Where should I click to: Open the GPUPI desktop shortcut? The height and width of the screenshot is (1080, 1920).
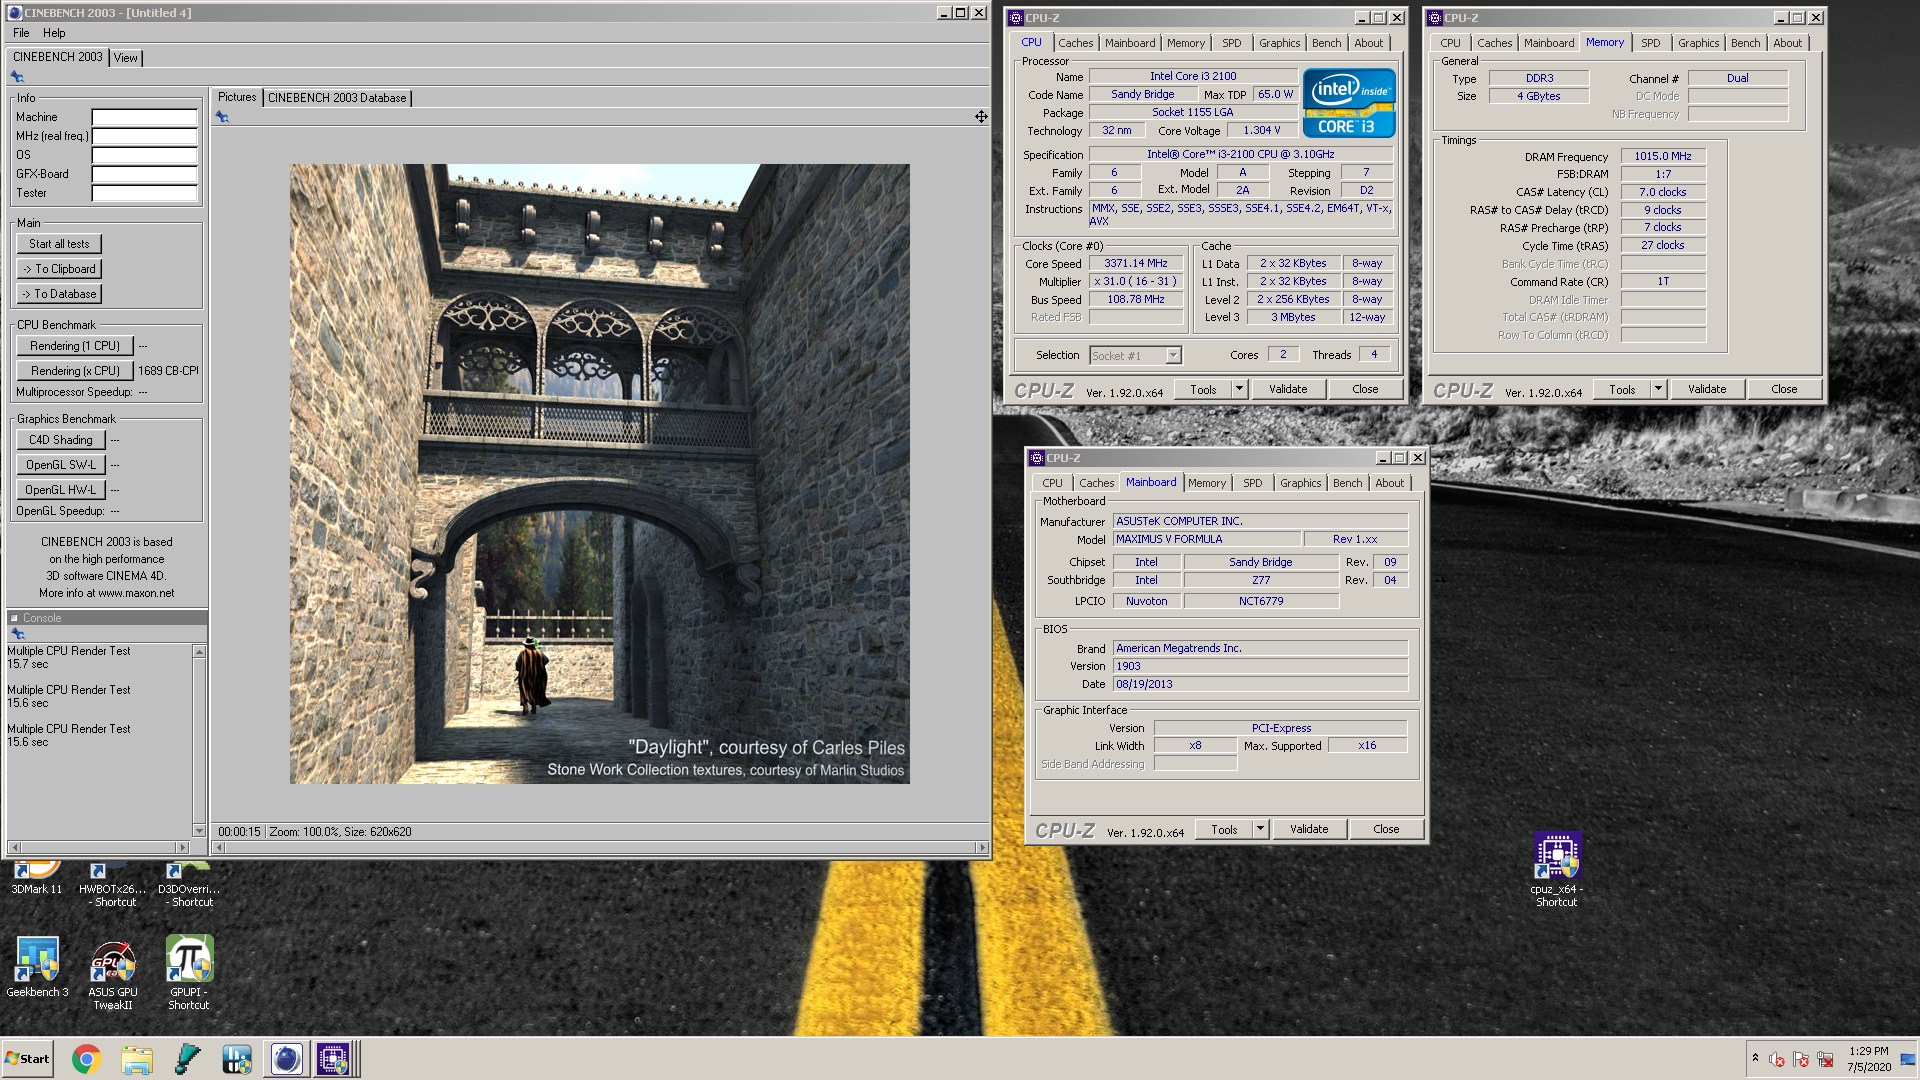click(189, 973)
